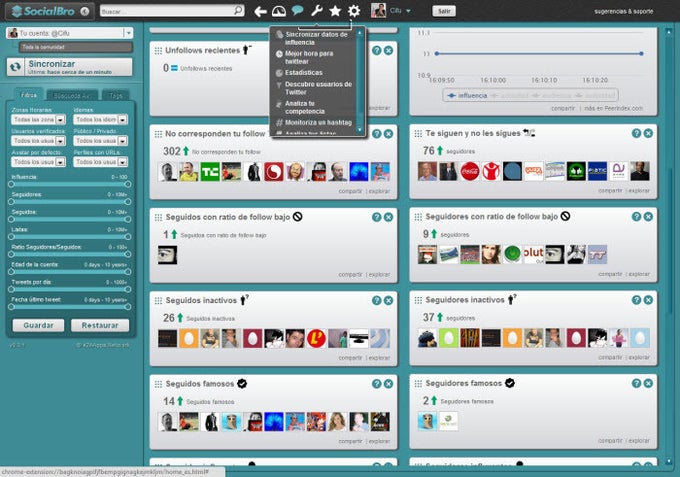Click the Salir button

coord(444,11)
